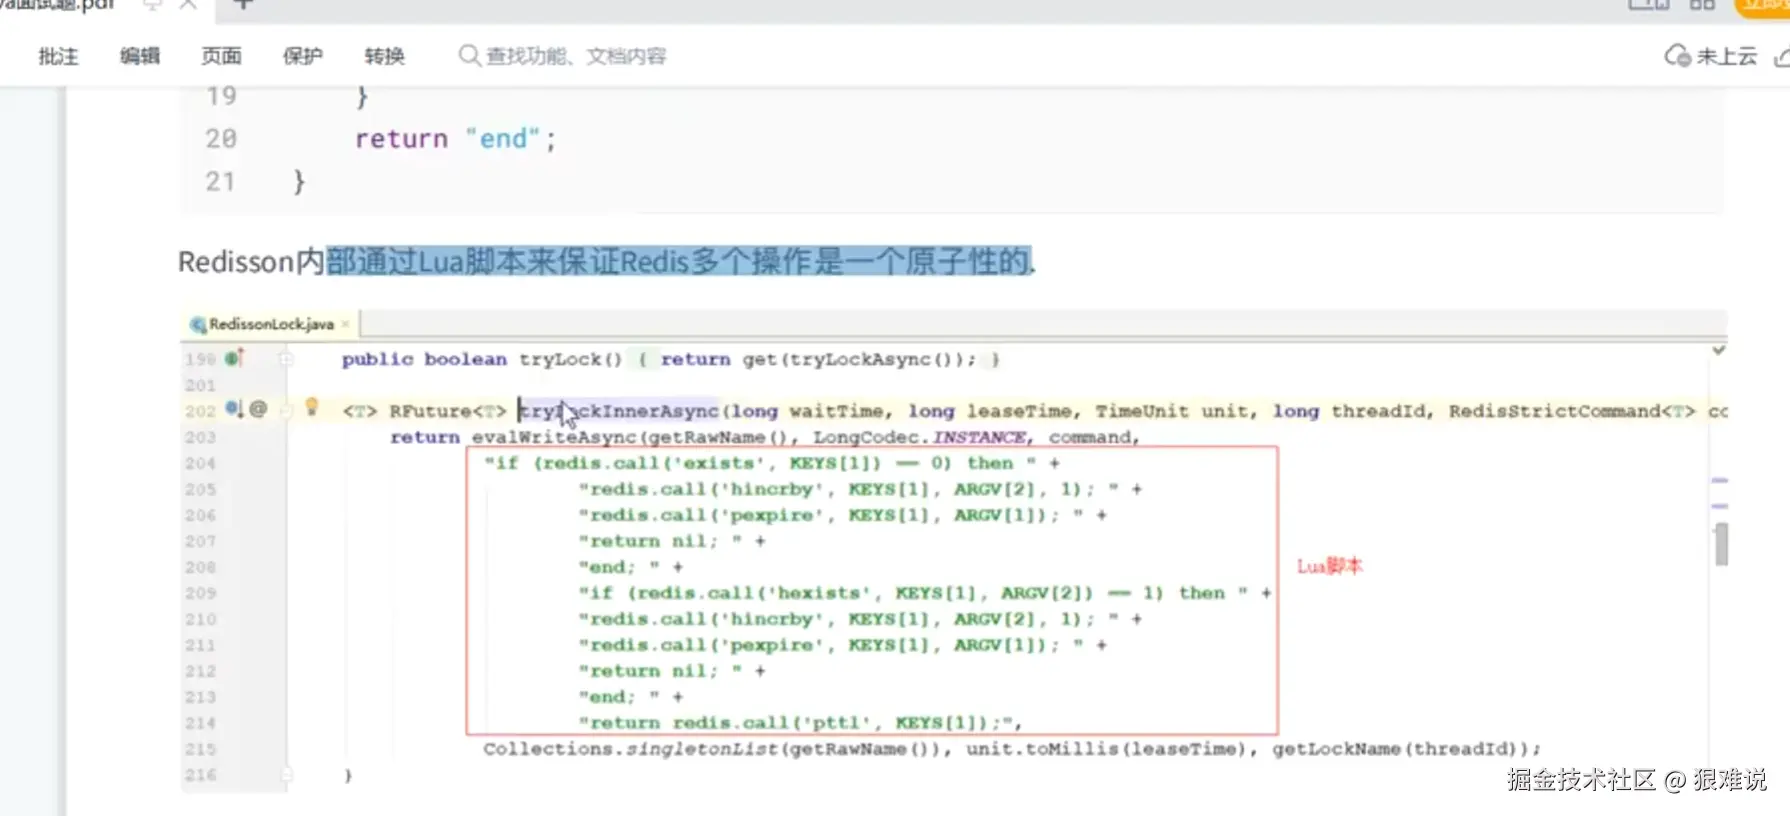Click unit.toMillis(leaseTime) in code
The width and height of the screenshot is (1790, 816).
[1107, 749]
